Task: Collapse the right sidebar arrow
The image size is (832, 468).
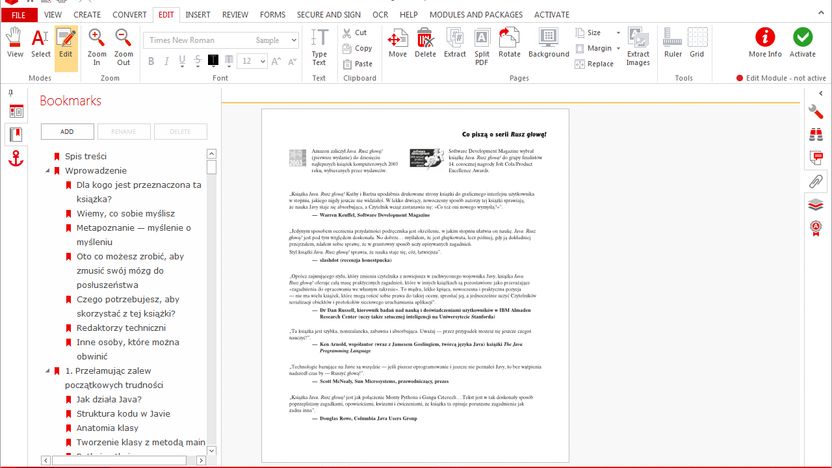Action: click(x=820, y=93)
